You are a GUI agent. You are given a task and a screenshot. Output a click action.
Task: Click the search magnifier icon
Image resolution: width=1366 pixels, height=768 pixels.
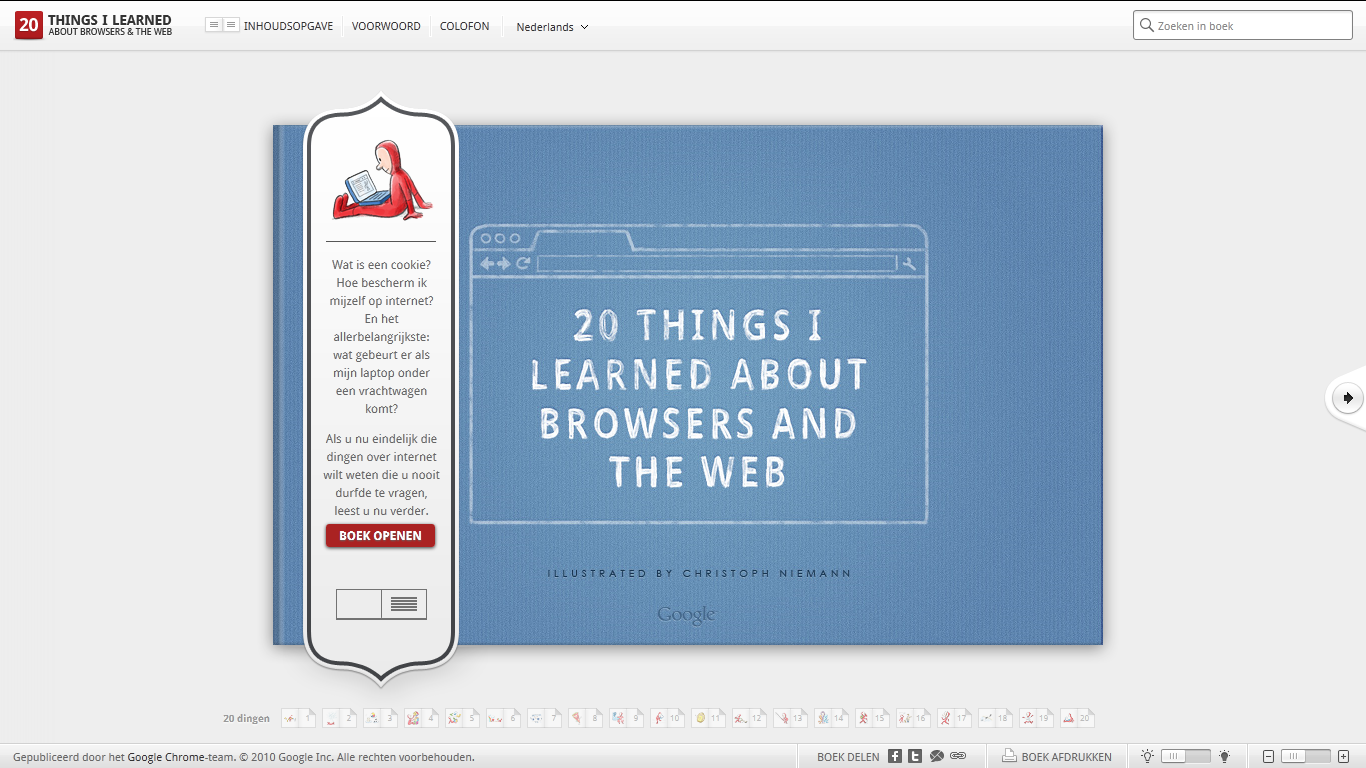pyautogui.click(x=1146, y=26)
